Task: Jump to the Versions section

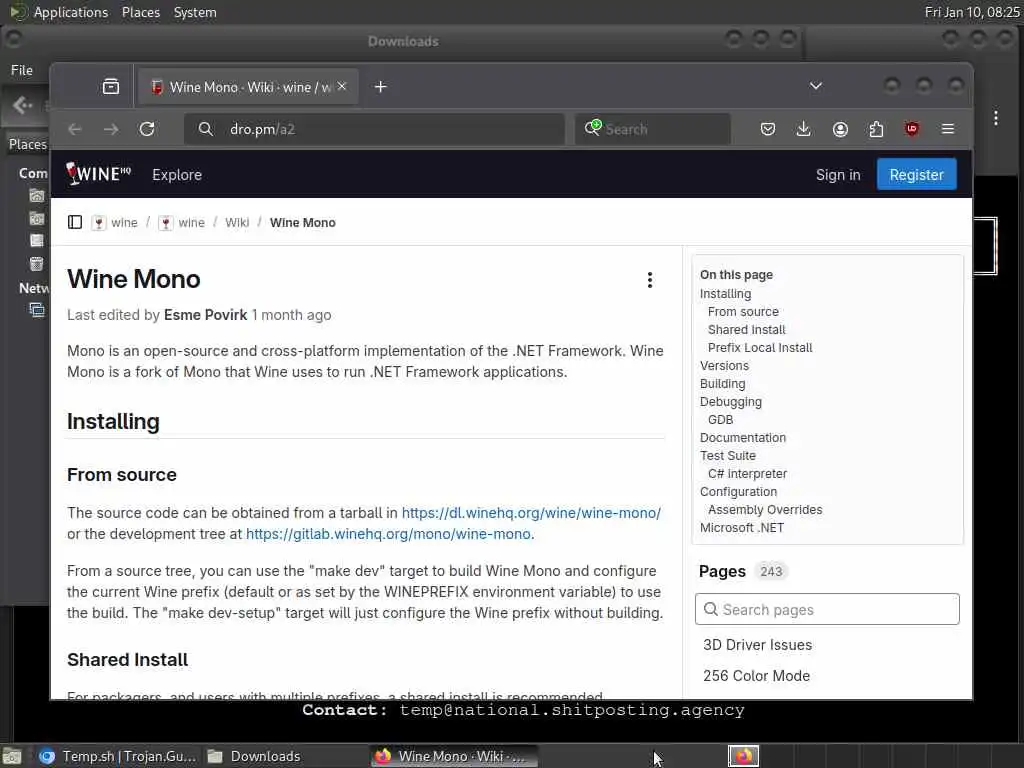Action: [x=724, y=366]
